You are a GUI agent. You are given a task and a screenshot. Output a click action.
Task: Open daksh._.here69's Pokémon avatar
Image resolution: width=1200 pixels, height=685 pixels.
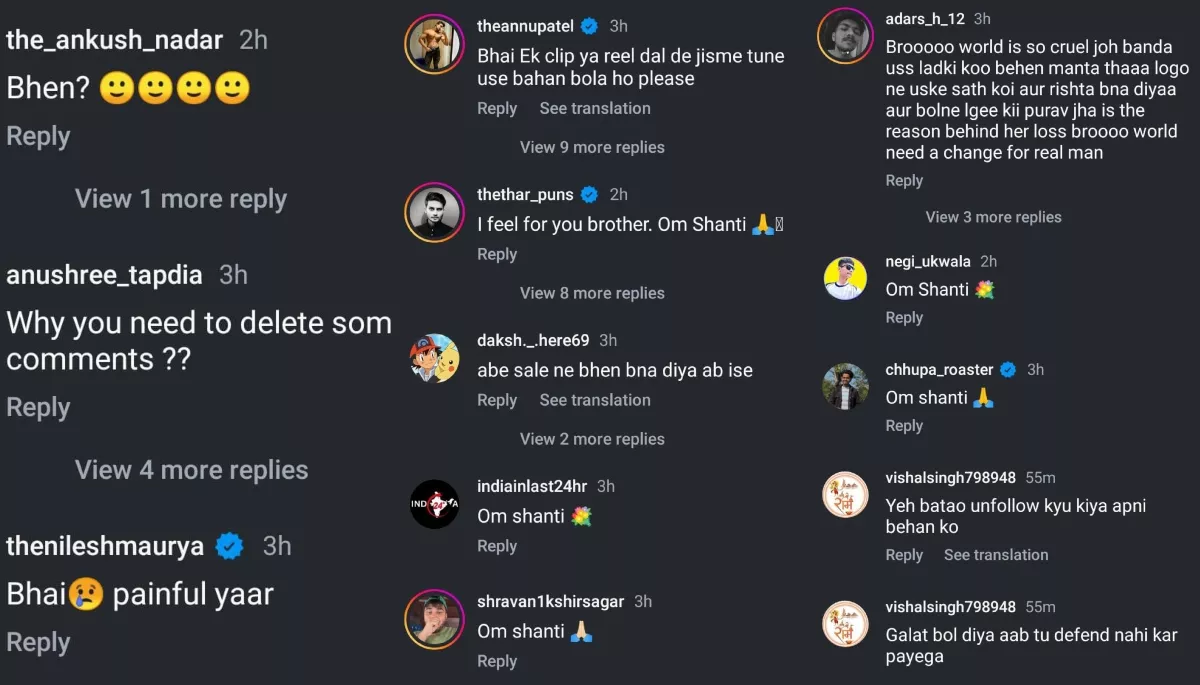tap(435, 358)
